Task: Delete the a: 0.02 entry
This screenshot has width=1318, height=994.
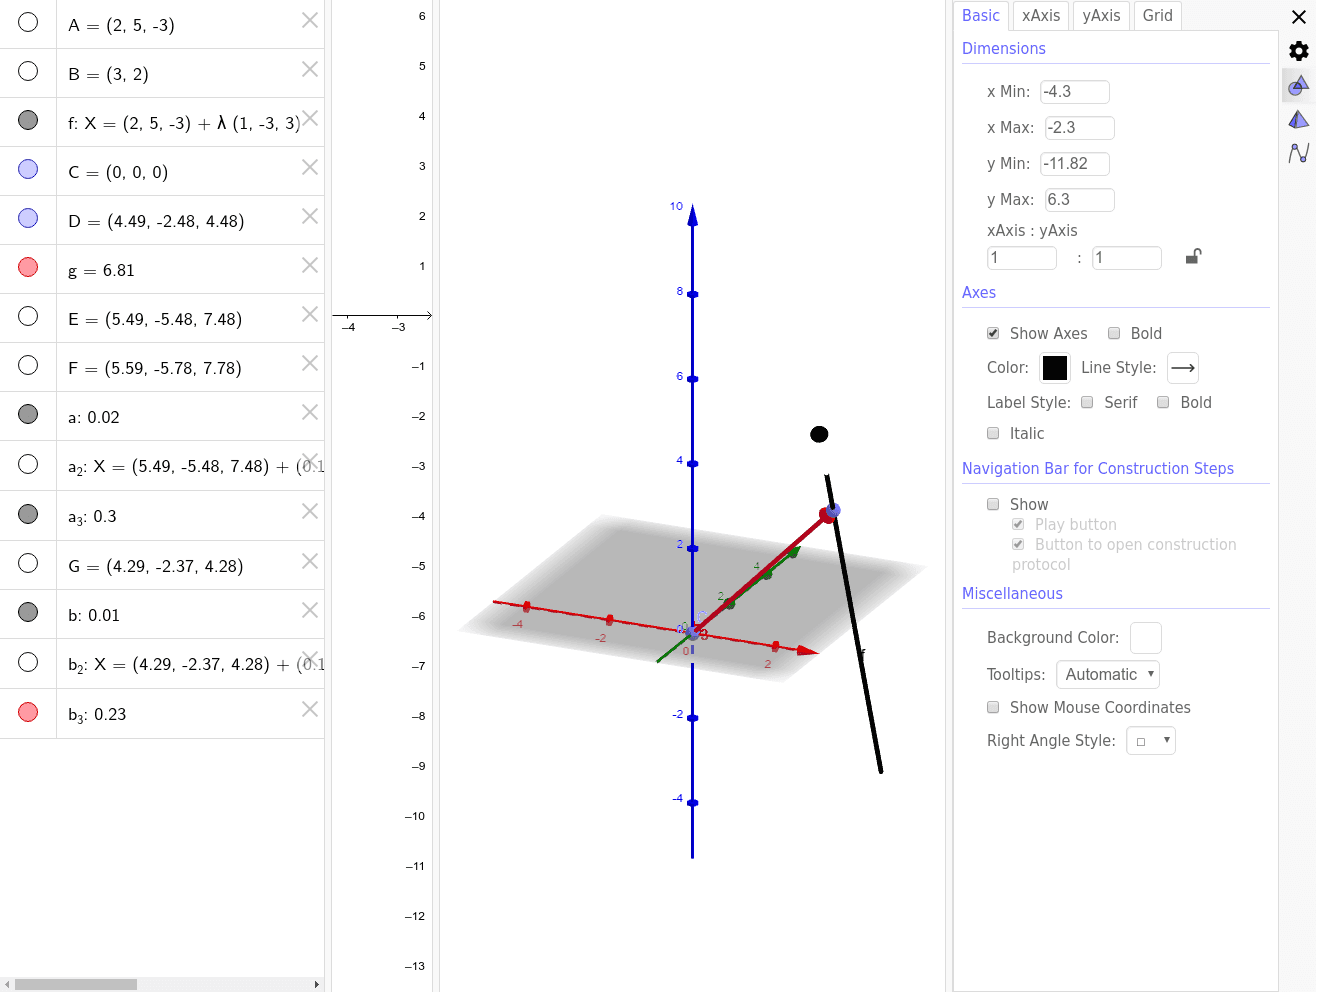Action: pos(310,412)
